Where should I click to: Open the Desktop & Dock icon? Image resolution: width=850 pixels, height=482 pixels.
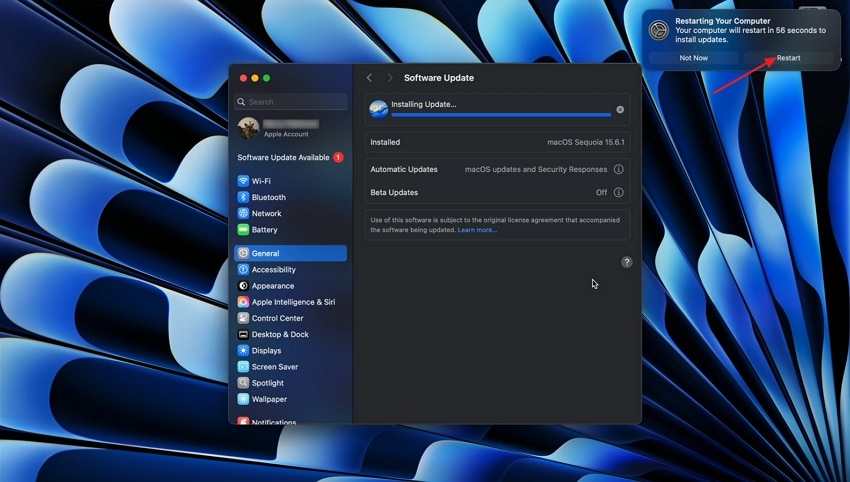pyautogui.click(x=243, y=335)
